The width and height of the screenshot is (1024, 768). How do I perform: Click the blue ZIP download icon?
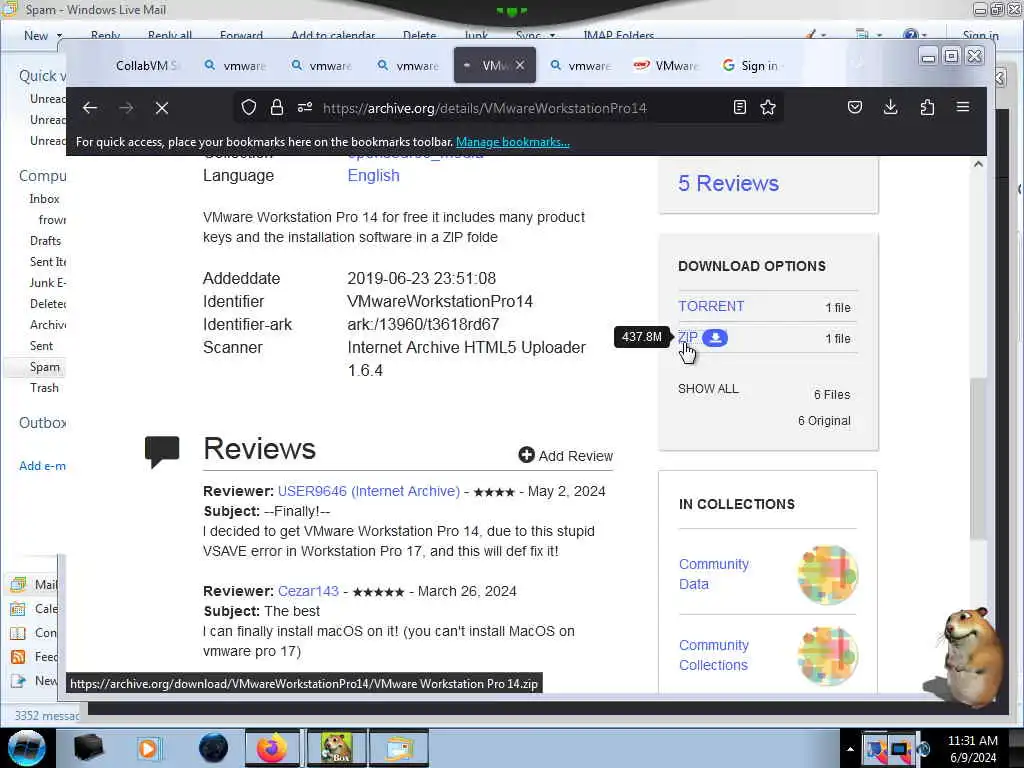click(x=716, y=338)
